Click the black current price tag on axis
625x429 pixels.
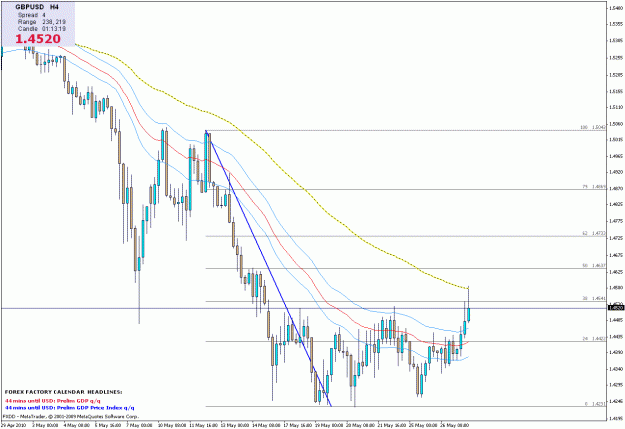pyautogui.click(x=616, y=308)
